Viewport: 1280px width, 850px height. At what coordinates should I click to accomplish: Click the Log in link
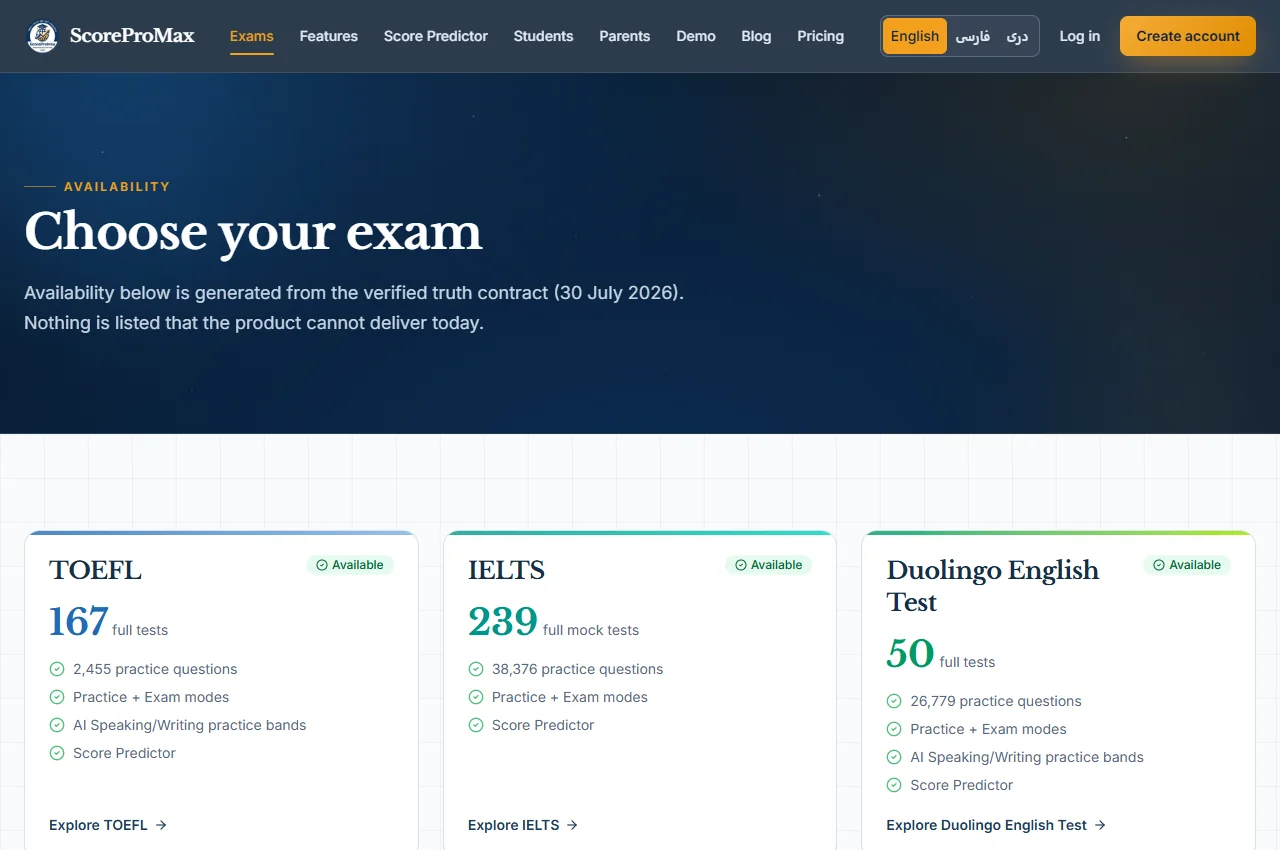pyautogui.click(x=1080, y=36)
